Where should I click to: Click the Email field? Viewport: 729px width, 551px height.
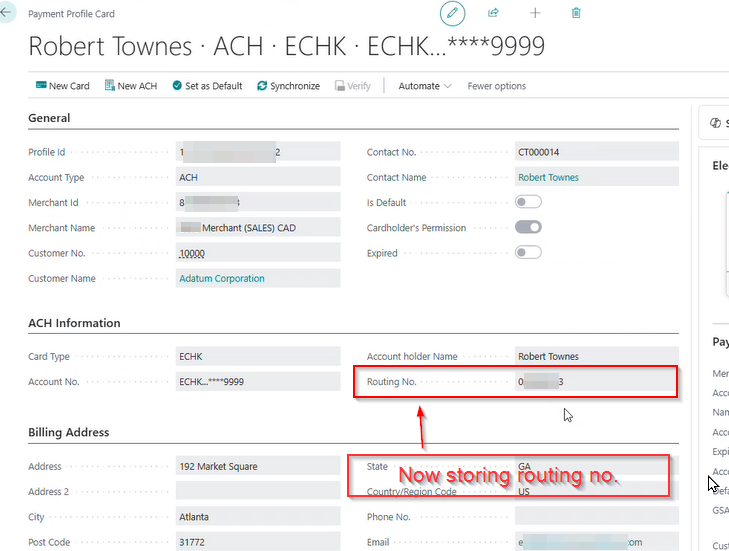point(596,542)
